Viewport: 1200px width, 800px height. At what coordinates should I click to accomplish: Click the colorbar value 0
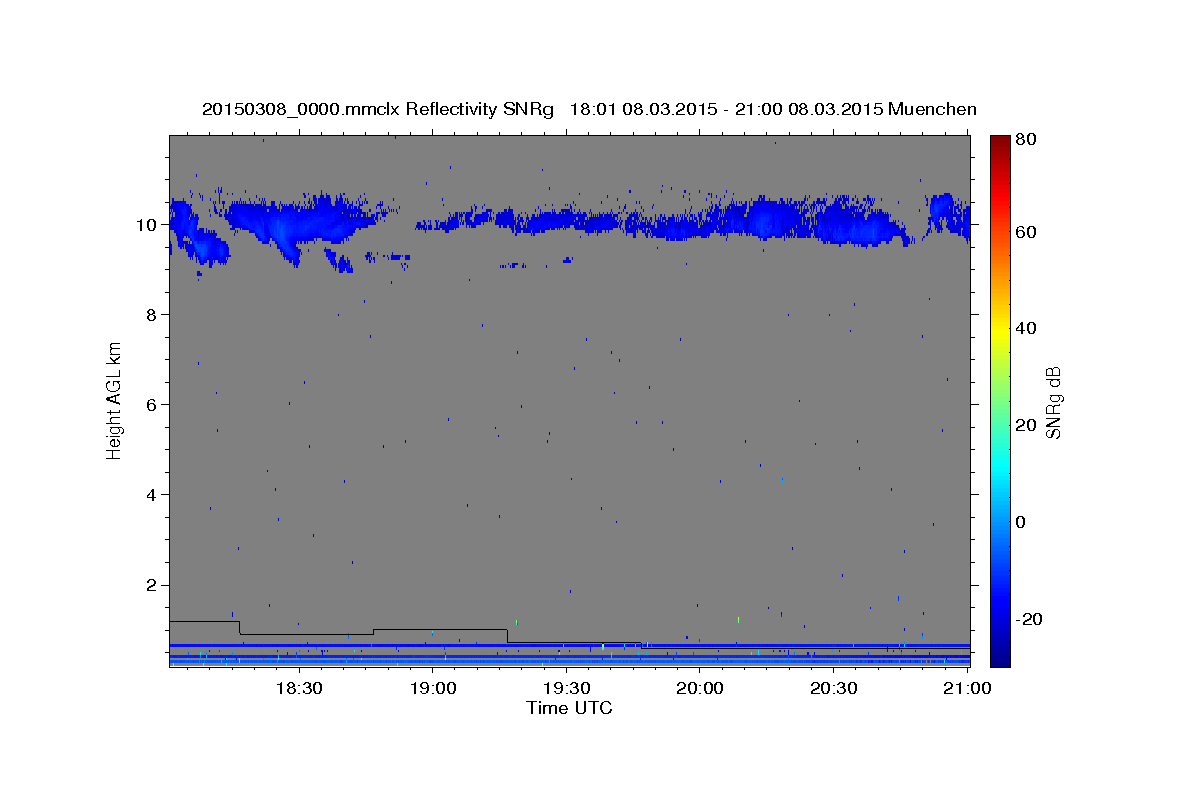coord(1021,522)
